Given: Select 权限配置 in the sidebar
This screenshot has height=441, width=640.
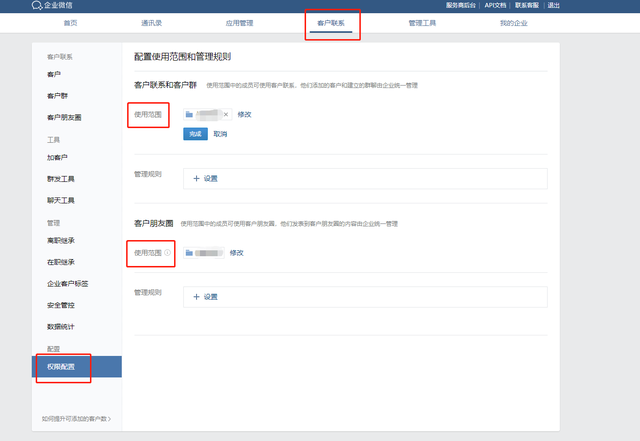Looking at the screenshot, I should pyautogui.click(x=61, y=367).
